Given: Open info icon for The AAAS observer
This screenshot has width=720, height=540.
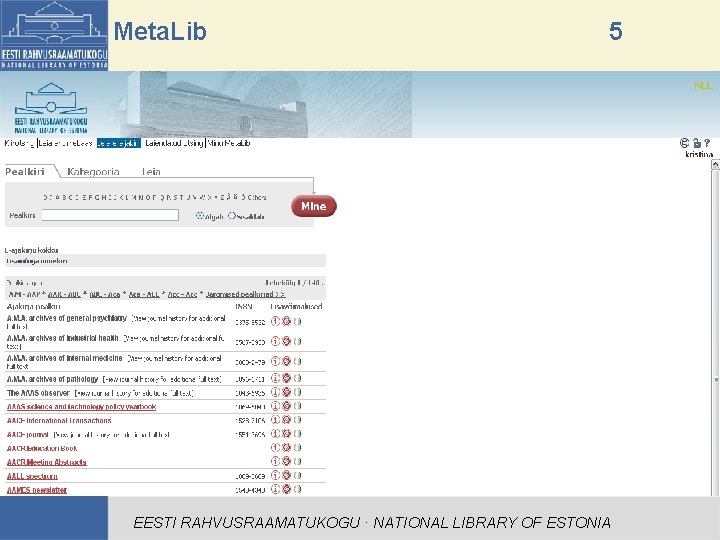Looking at the screenshot, I should [275, 392].
